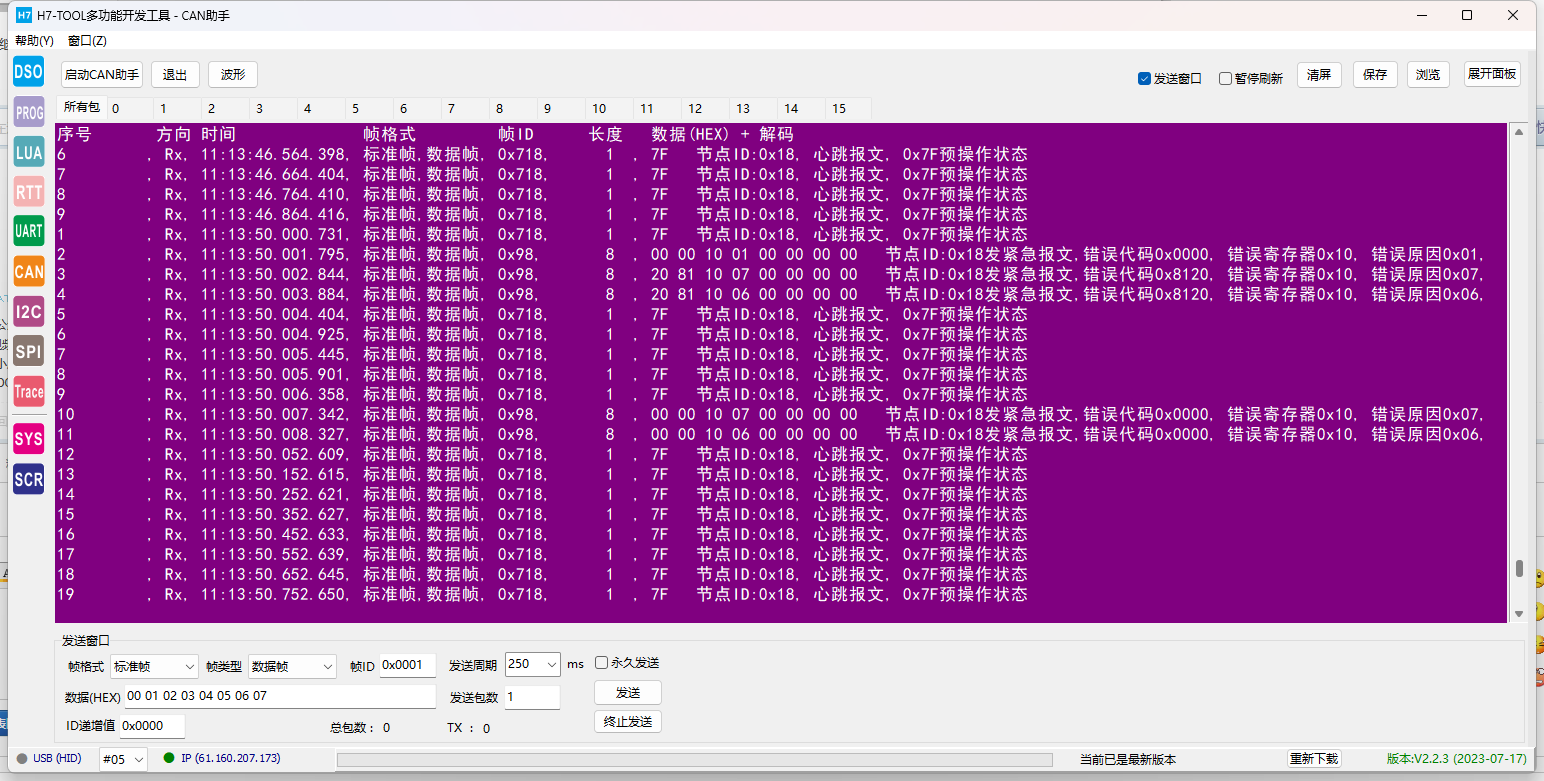Focus the 数据(HEX) input field
The height and width of the screenshot is (781, 1544).
click(280, 696)
